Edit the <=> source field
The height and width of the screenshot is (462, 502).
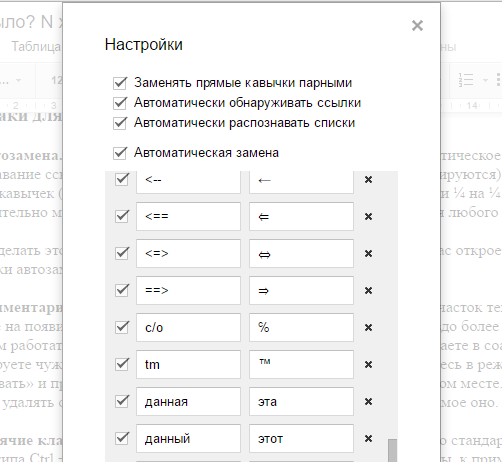[188, 253]
